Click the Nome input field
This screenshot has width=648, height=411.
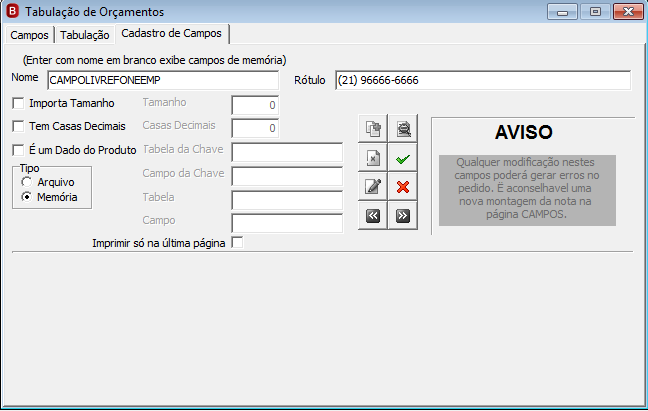pos(163,80)
